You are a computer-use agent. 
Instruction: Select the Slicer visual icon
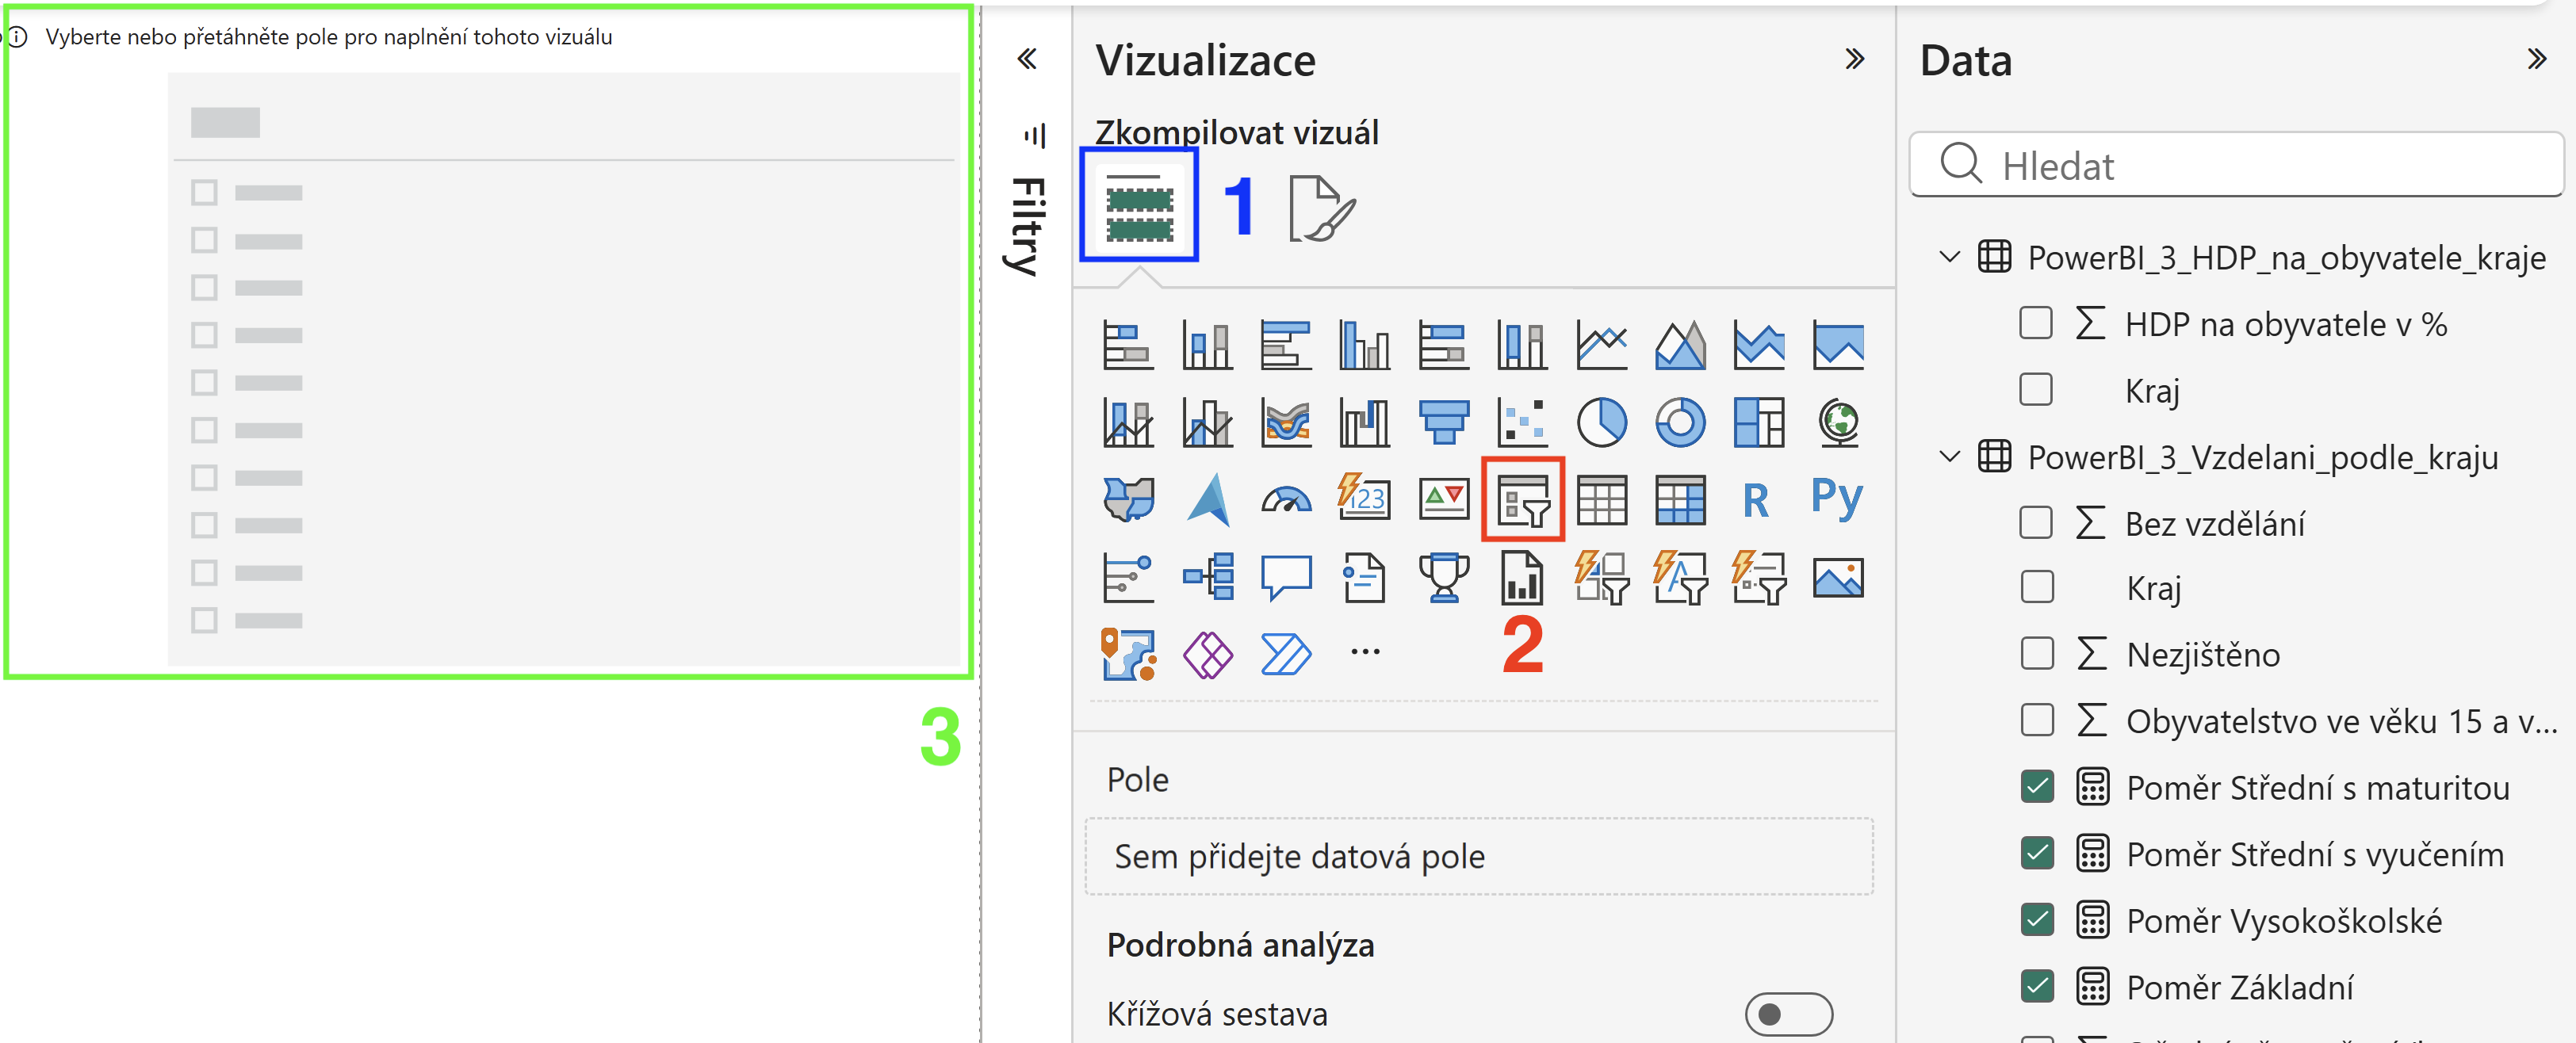coord(1522,499)
